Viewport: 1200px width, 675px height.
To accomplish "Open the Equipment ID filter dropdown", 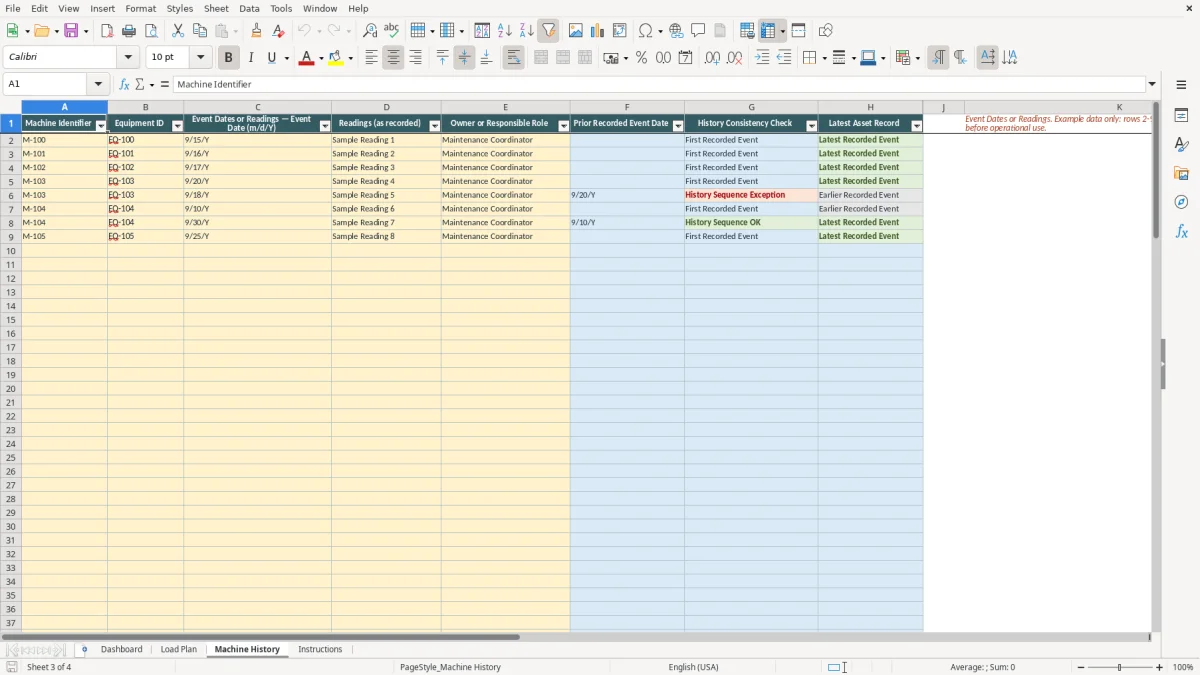I will (x=177, y=126).
